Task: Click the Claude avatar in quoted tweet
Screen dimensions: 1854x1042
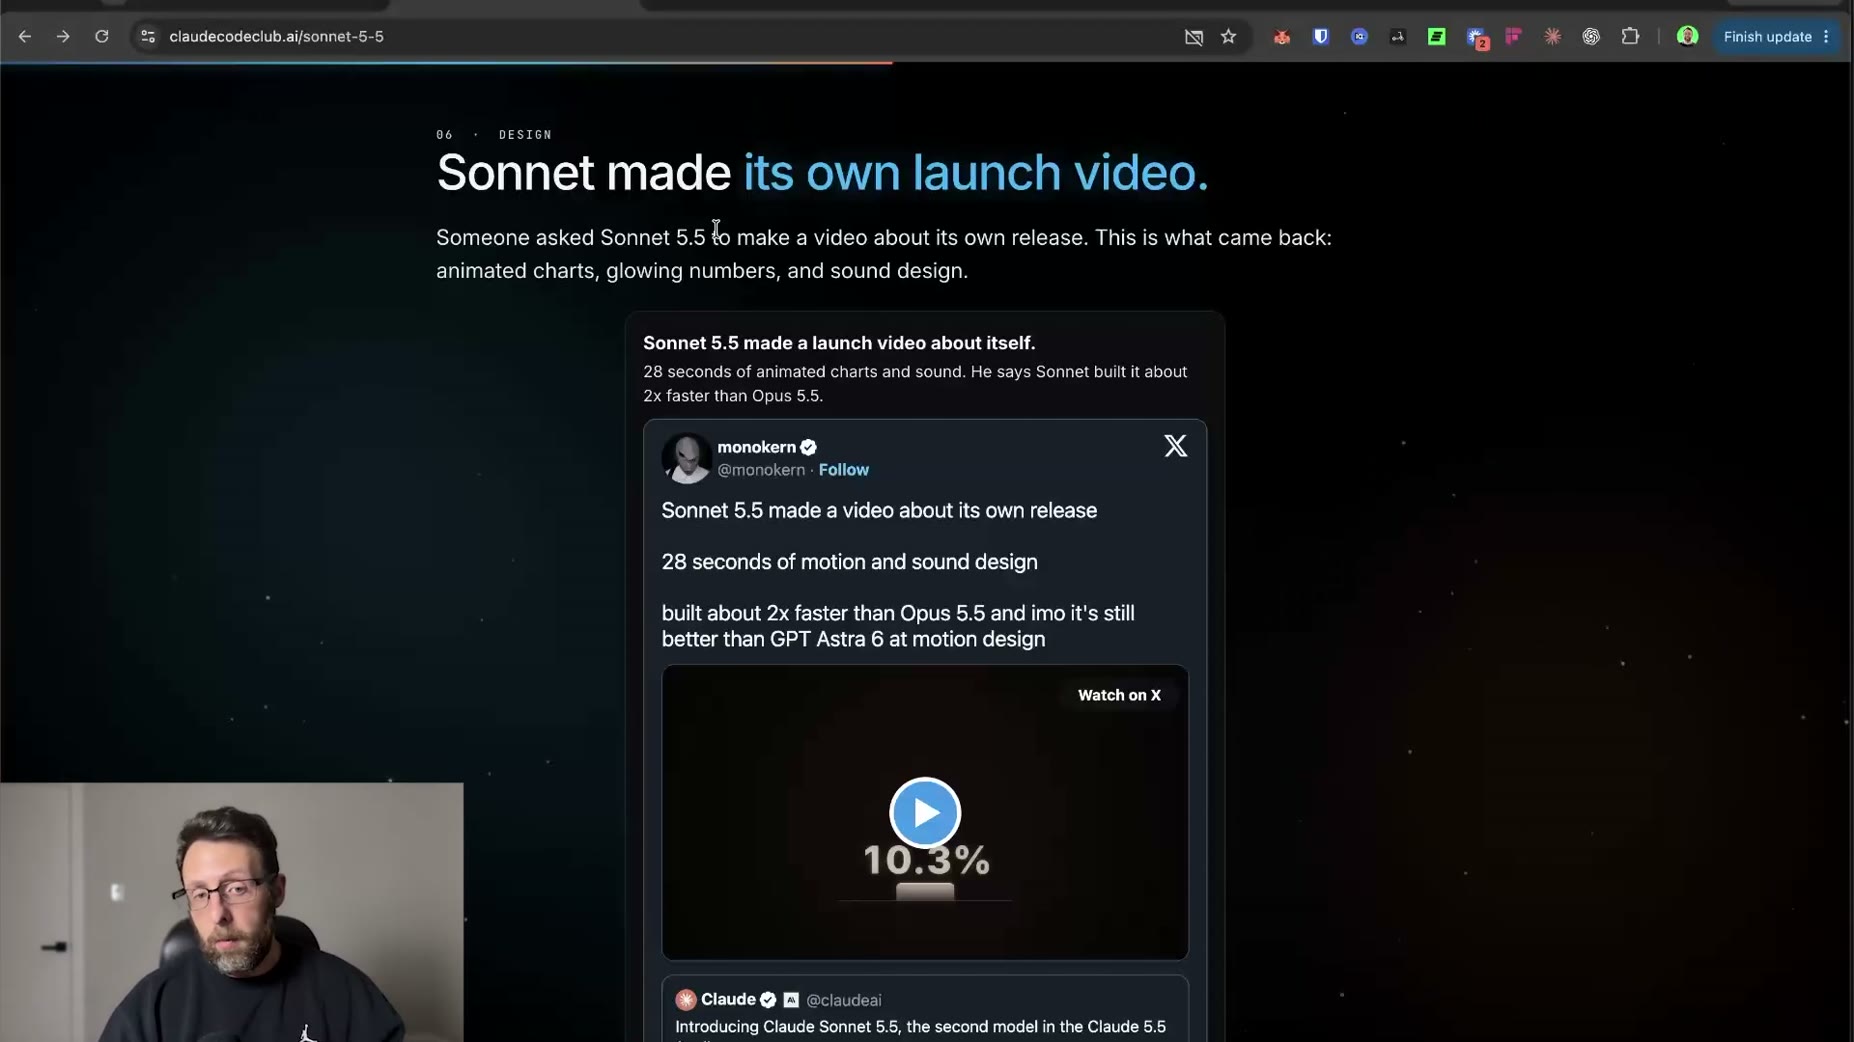Action: coord(685,1000)
